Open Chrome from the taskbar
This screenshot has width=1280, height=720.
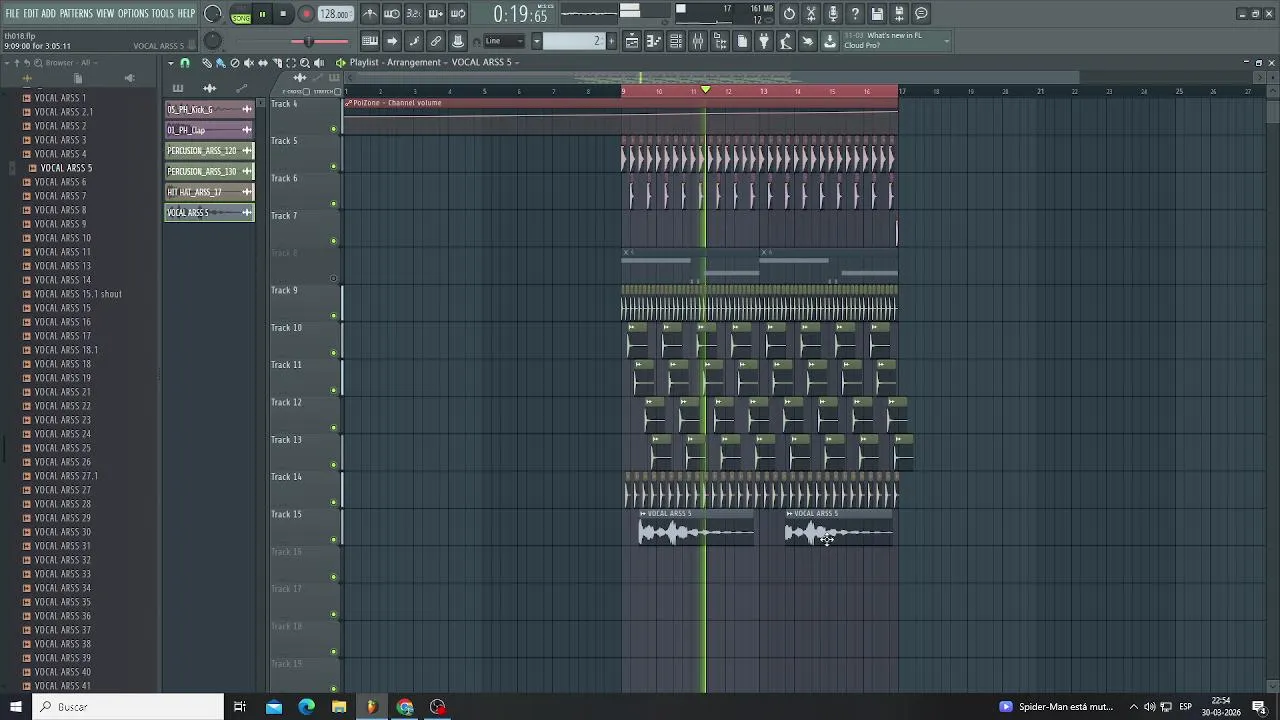tap(405, 707)
